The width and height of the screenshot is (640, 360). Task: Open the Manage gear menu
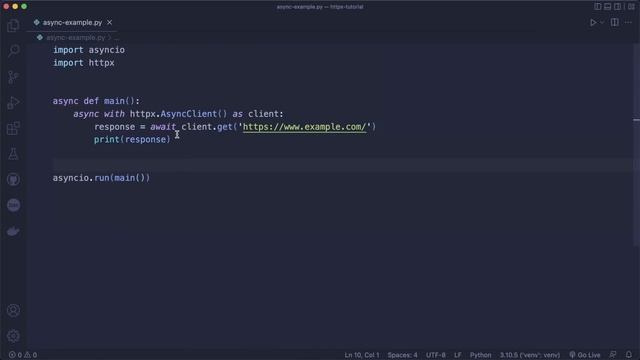[13, 336]
